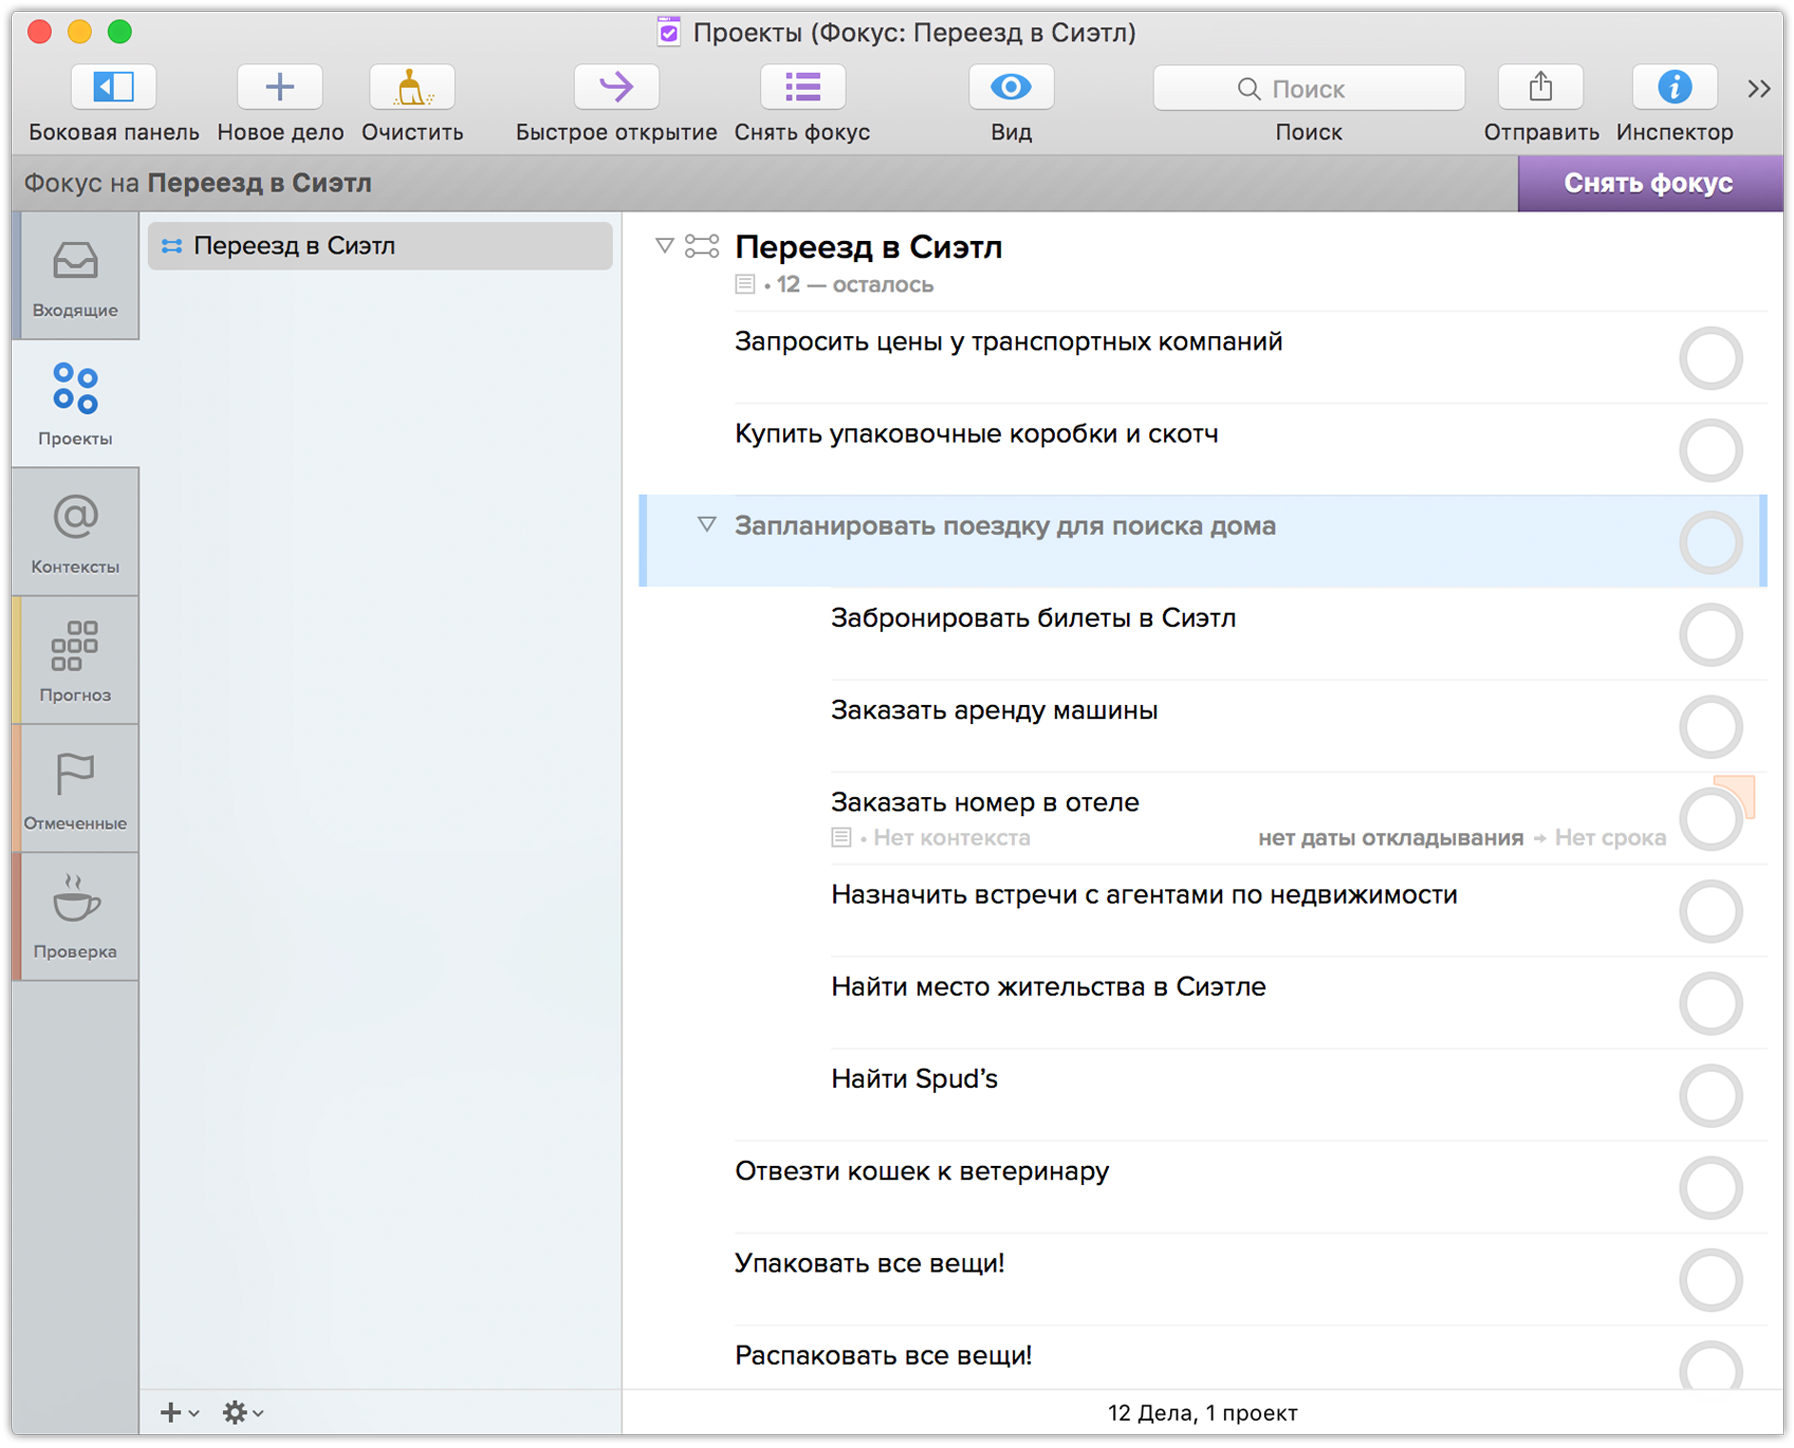The width and height of the screenshot is (1794, 1448).
Task: Collapse the Переезд в Сиэтл project
Action: [664, 245]
